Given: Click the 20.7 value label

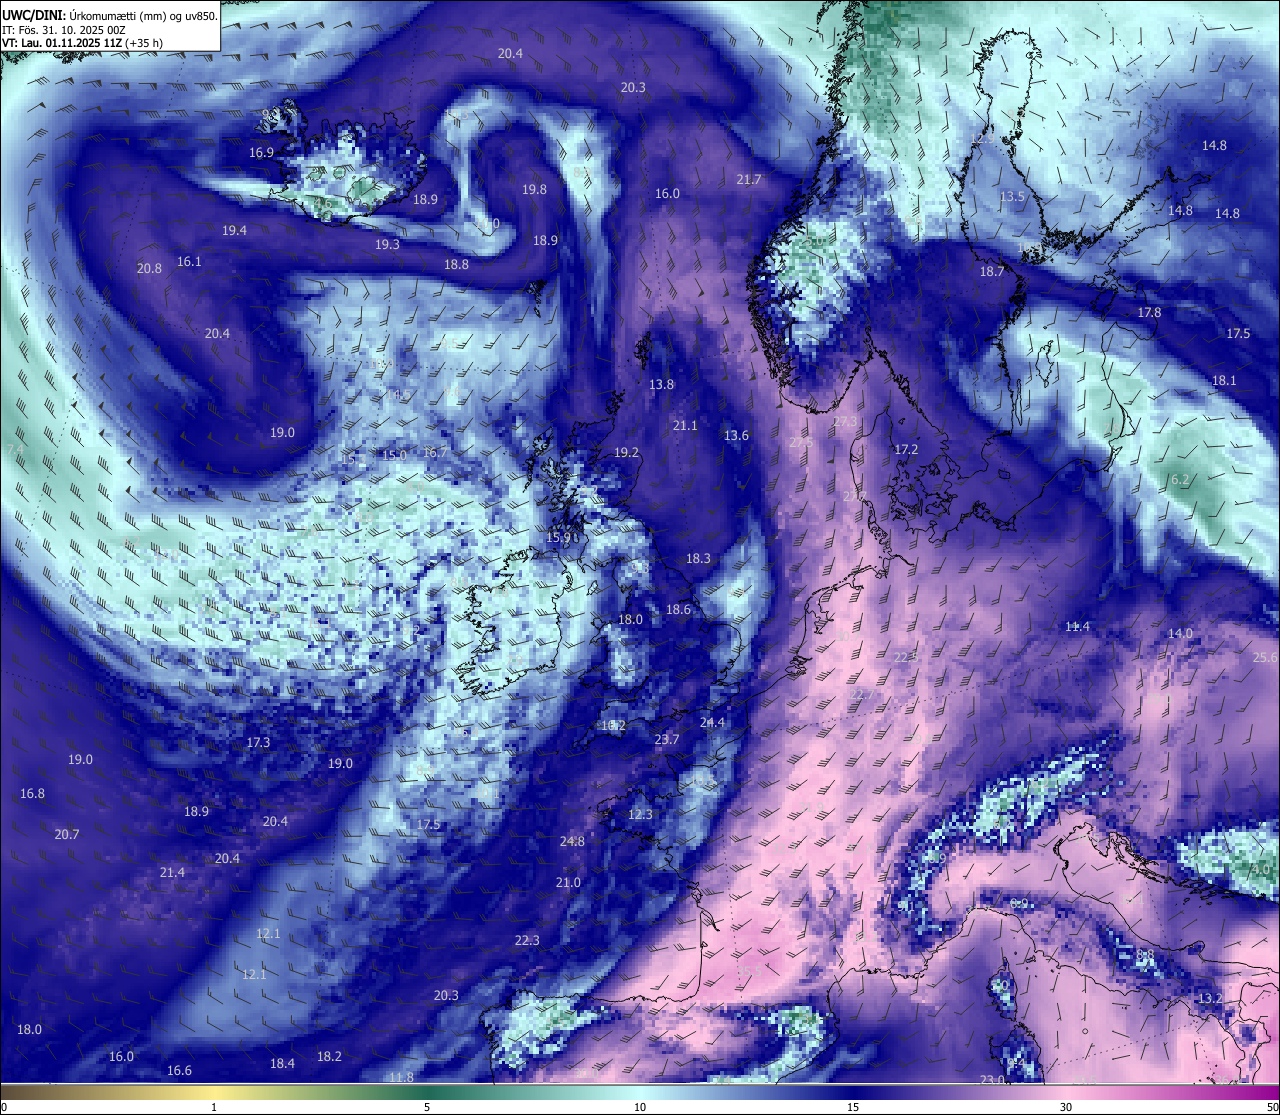Looking at the screenshot, I should (67, 835).
